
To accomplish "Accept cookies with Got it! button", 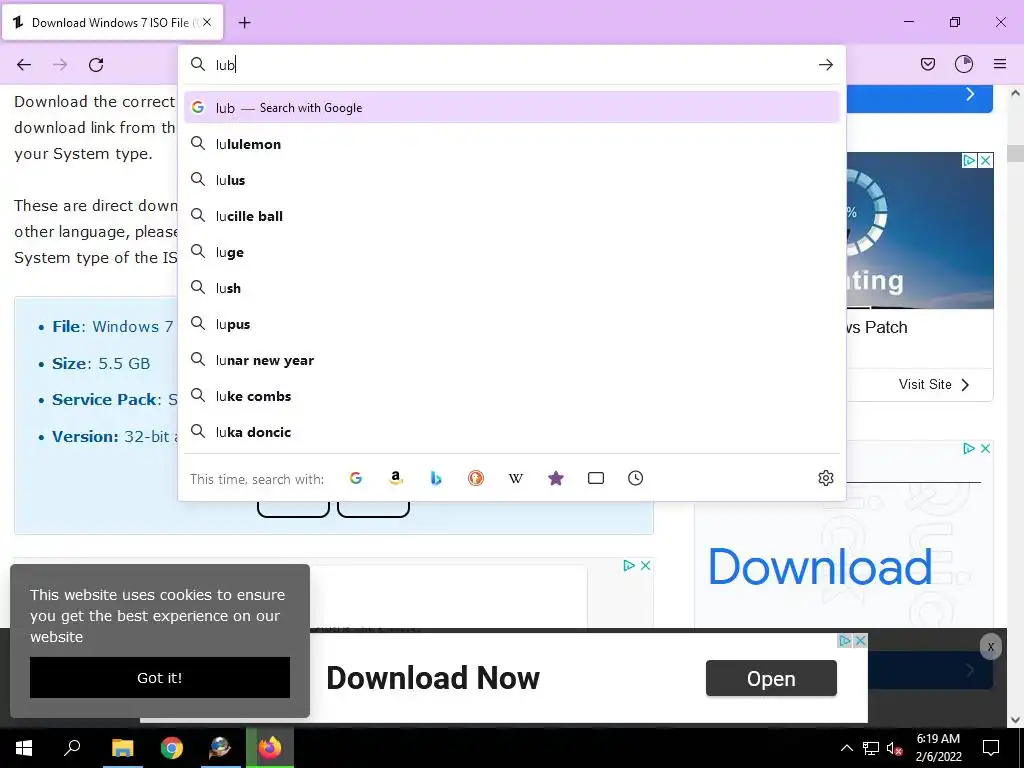I will click(159, 677).
